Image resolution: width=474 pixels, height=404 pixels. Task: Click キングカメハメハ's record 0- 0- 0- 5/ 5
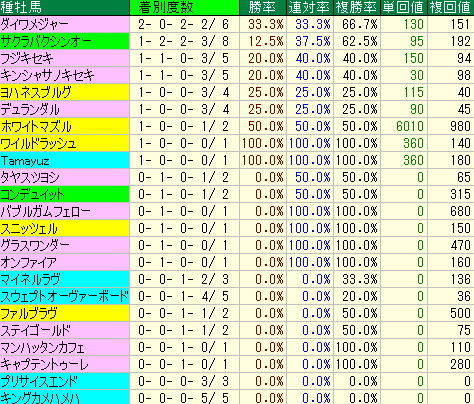(184, 398)
